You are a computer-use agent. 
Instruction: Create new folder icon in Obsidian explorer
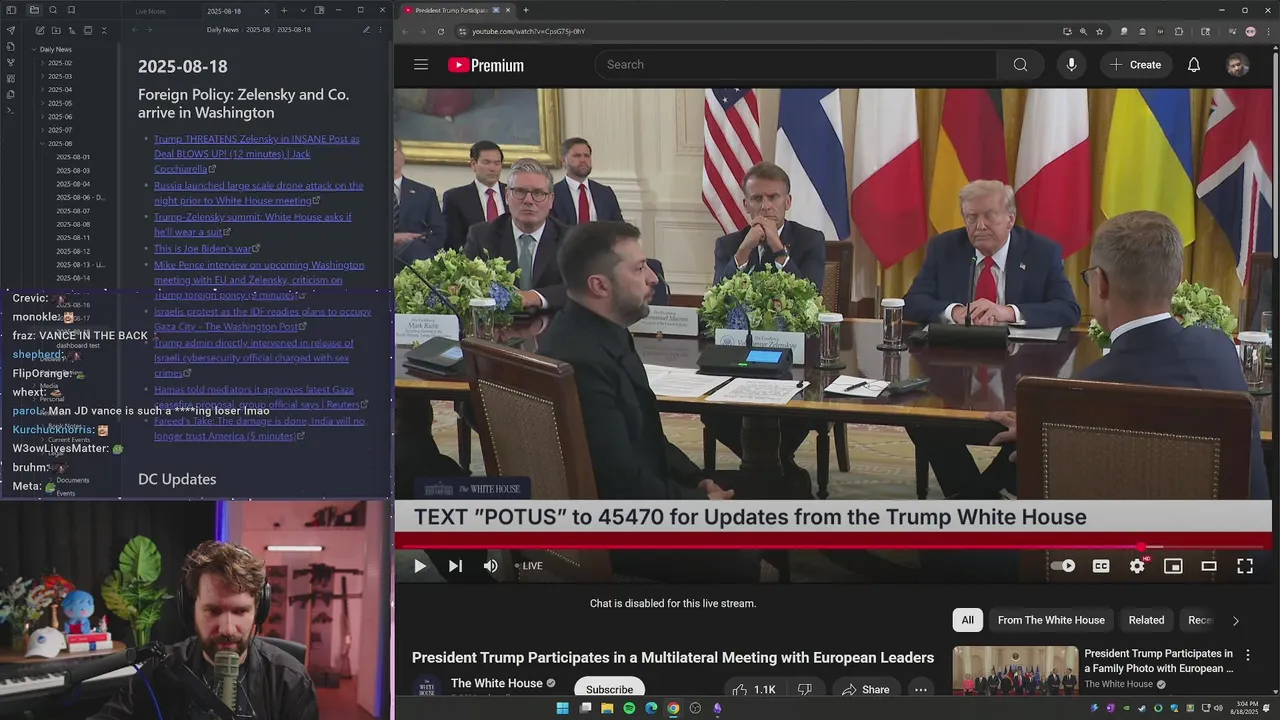tap(56, 30)
